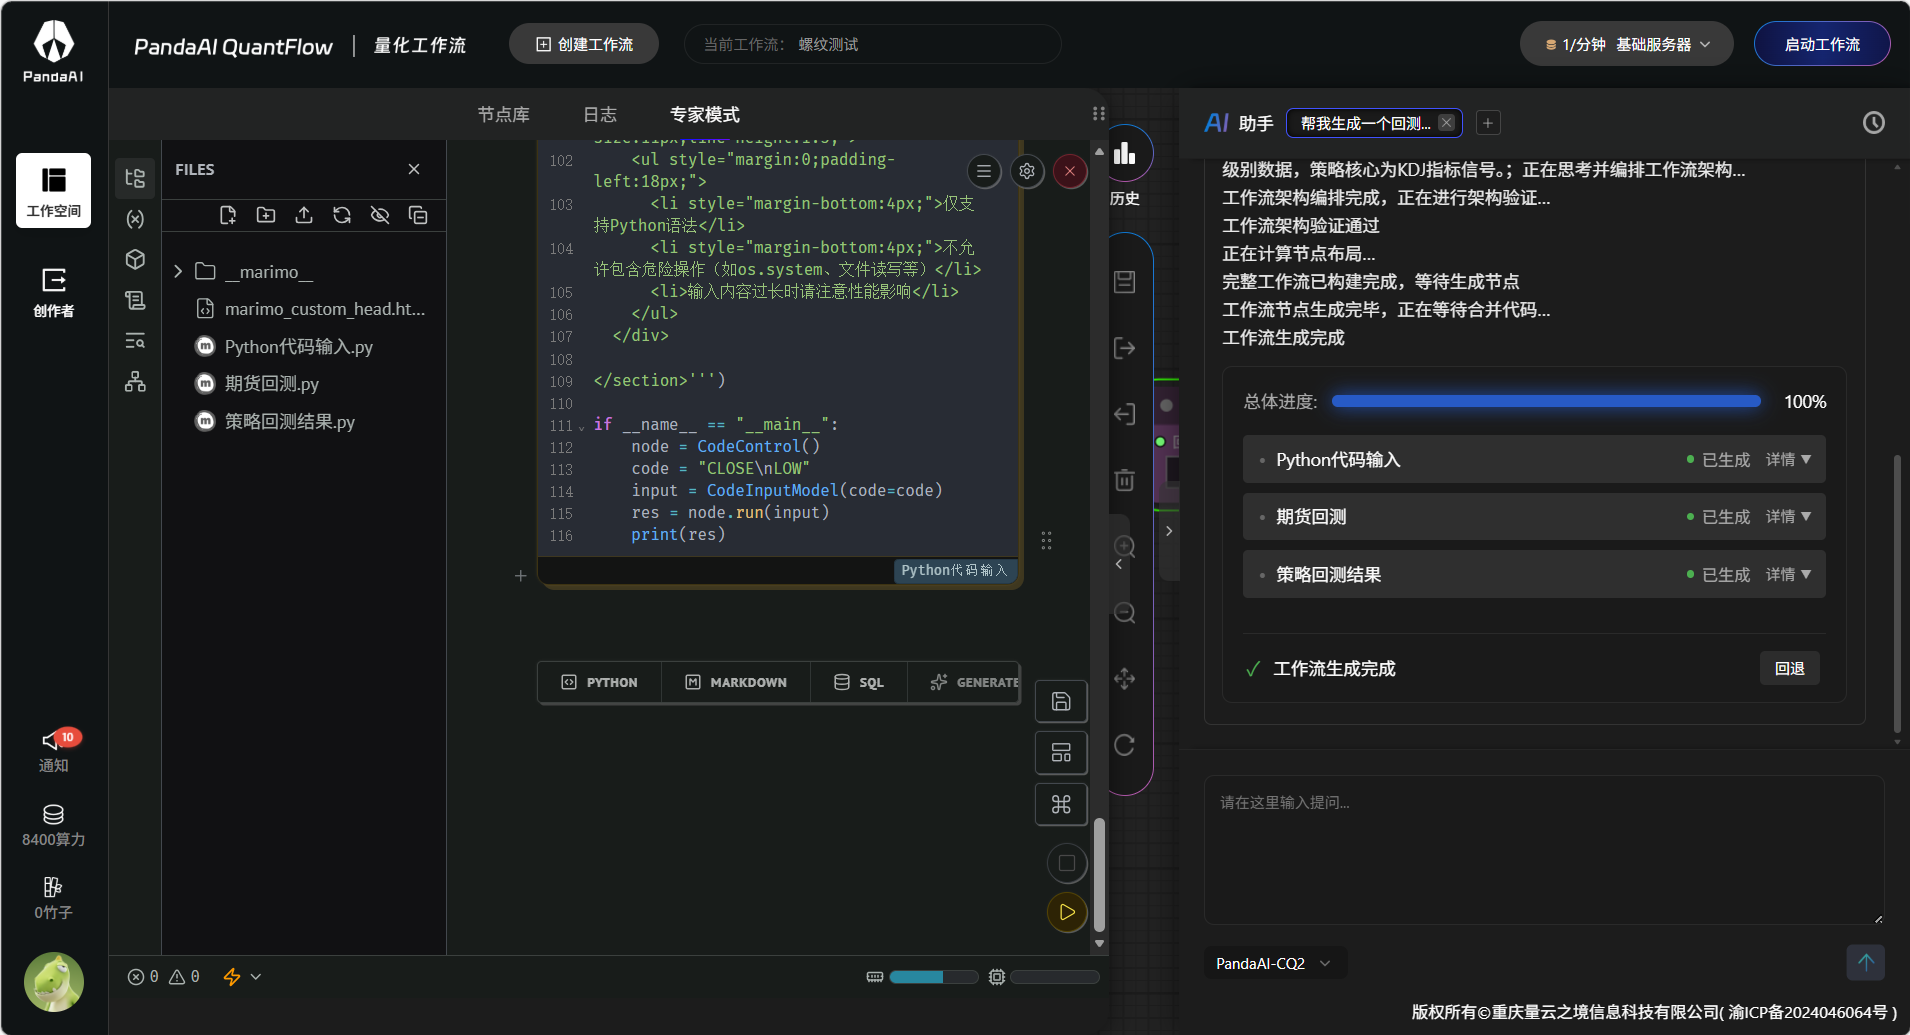Open the command palette icon
Screen dimensions: 1910x1035
pyautogui.click(x=1061, y=804)
